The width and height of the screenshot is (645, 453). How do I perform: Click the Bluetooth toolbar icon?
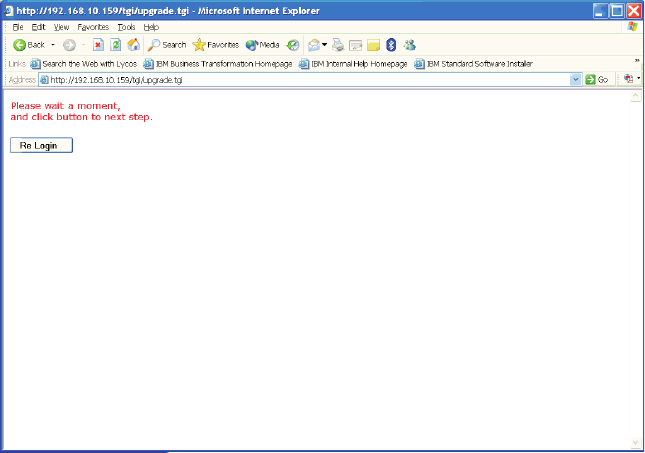391,45
